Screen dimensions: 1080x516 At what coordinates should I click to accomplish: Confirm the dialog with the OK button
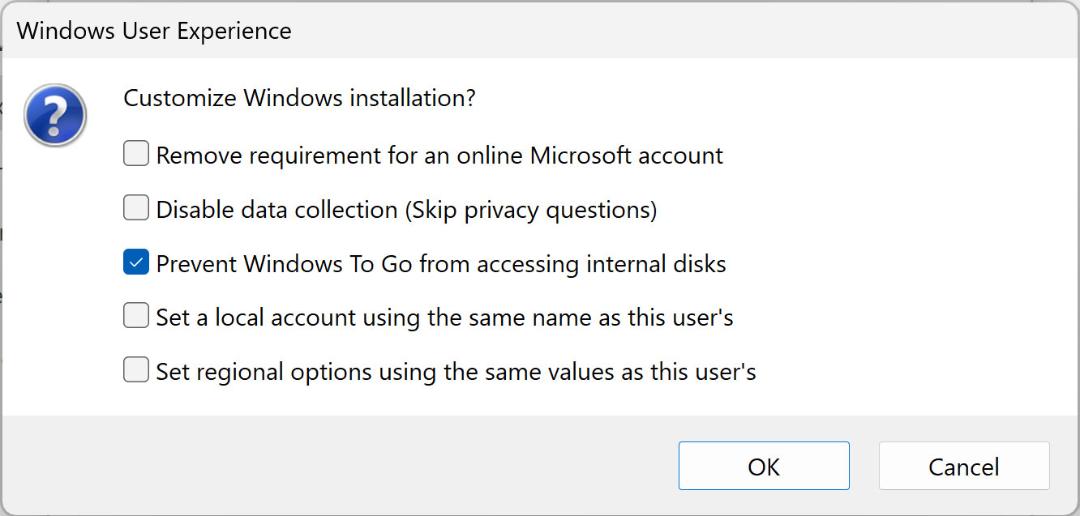tap(764, 466)
